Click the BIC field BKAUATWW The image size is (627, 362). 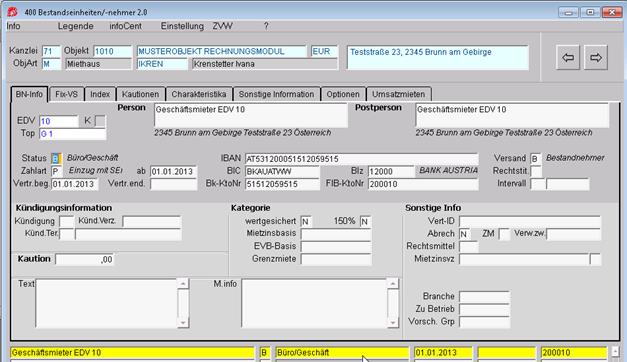[282, 171]
